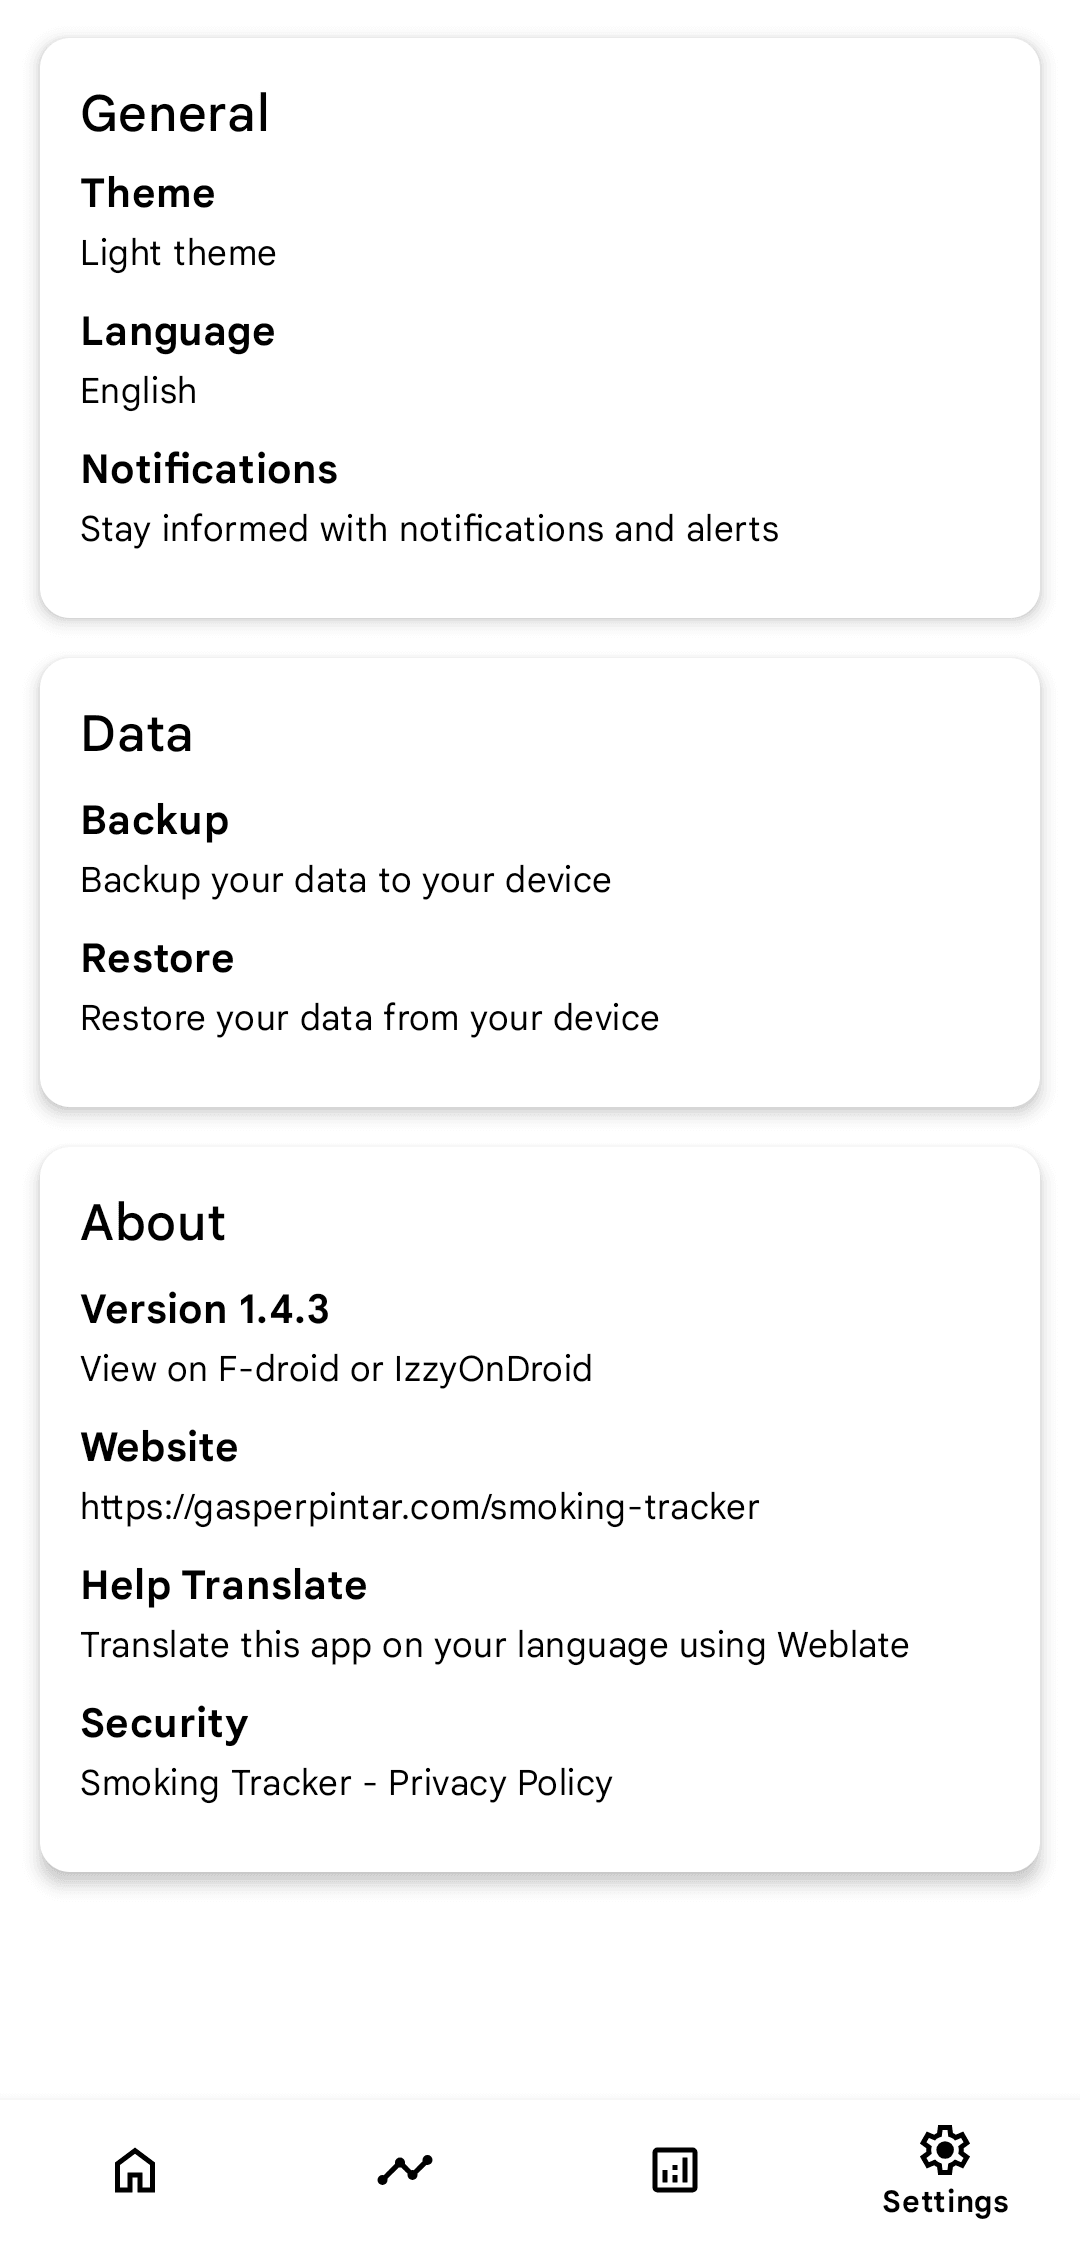
Task: Open the gasperpintar.com website link
Action: click(420, 1475)
